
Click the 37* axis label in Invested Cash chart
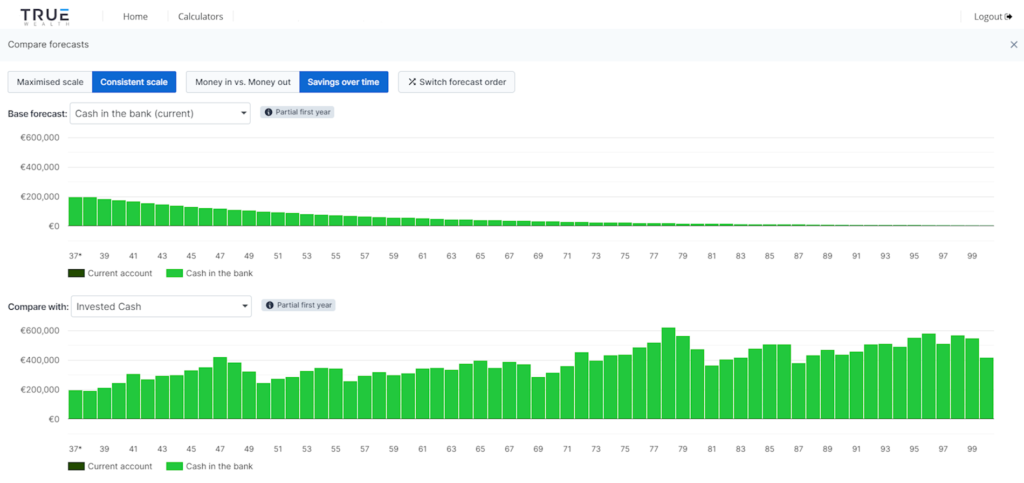75,449
